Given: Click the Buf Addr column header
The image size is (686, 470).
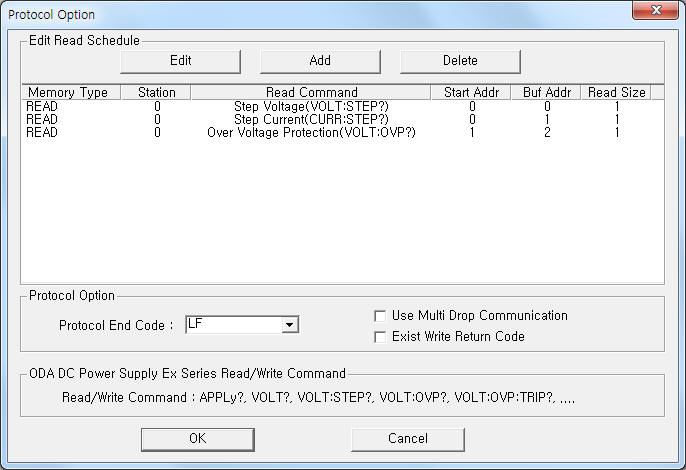Looking at the screenshot, I should point(546,92).
